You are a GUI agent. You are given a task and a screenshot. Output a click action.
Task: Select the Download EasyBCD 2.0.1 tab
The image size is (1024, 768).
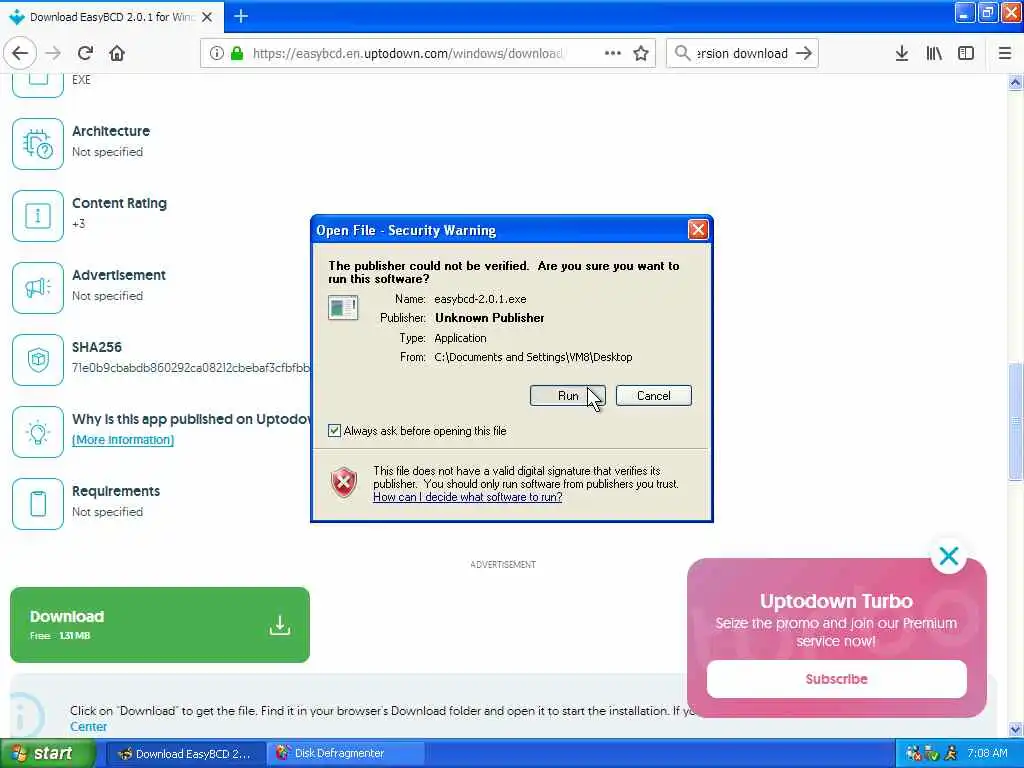click(112, 17)
